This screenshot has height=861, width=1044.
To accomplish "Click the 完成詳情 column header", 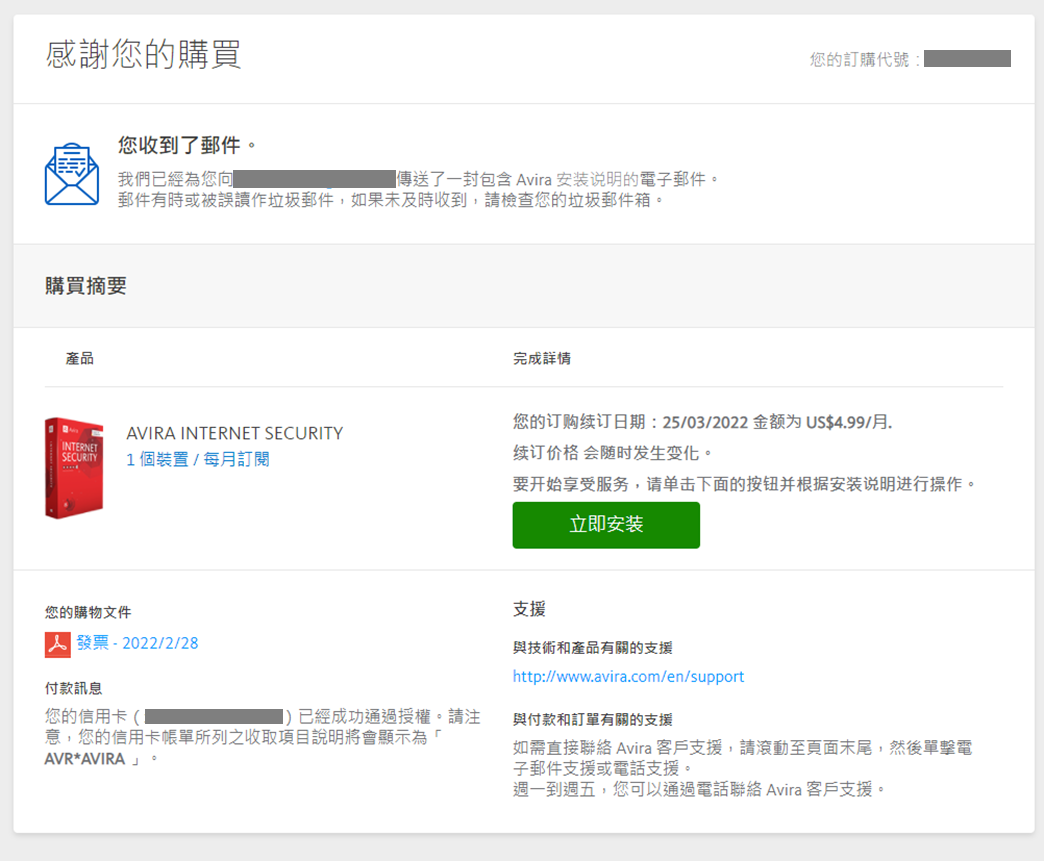I will click(x=541, y=358).
